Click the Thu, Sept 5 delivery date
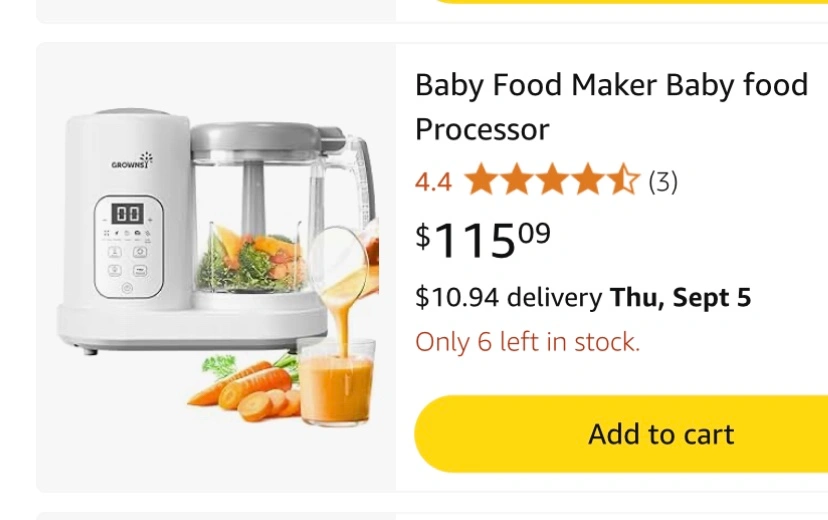This screenshot has width=828, height=520. click(680, 297)
